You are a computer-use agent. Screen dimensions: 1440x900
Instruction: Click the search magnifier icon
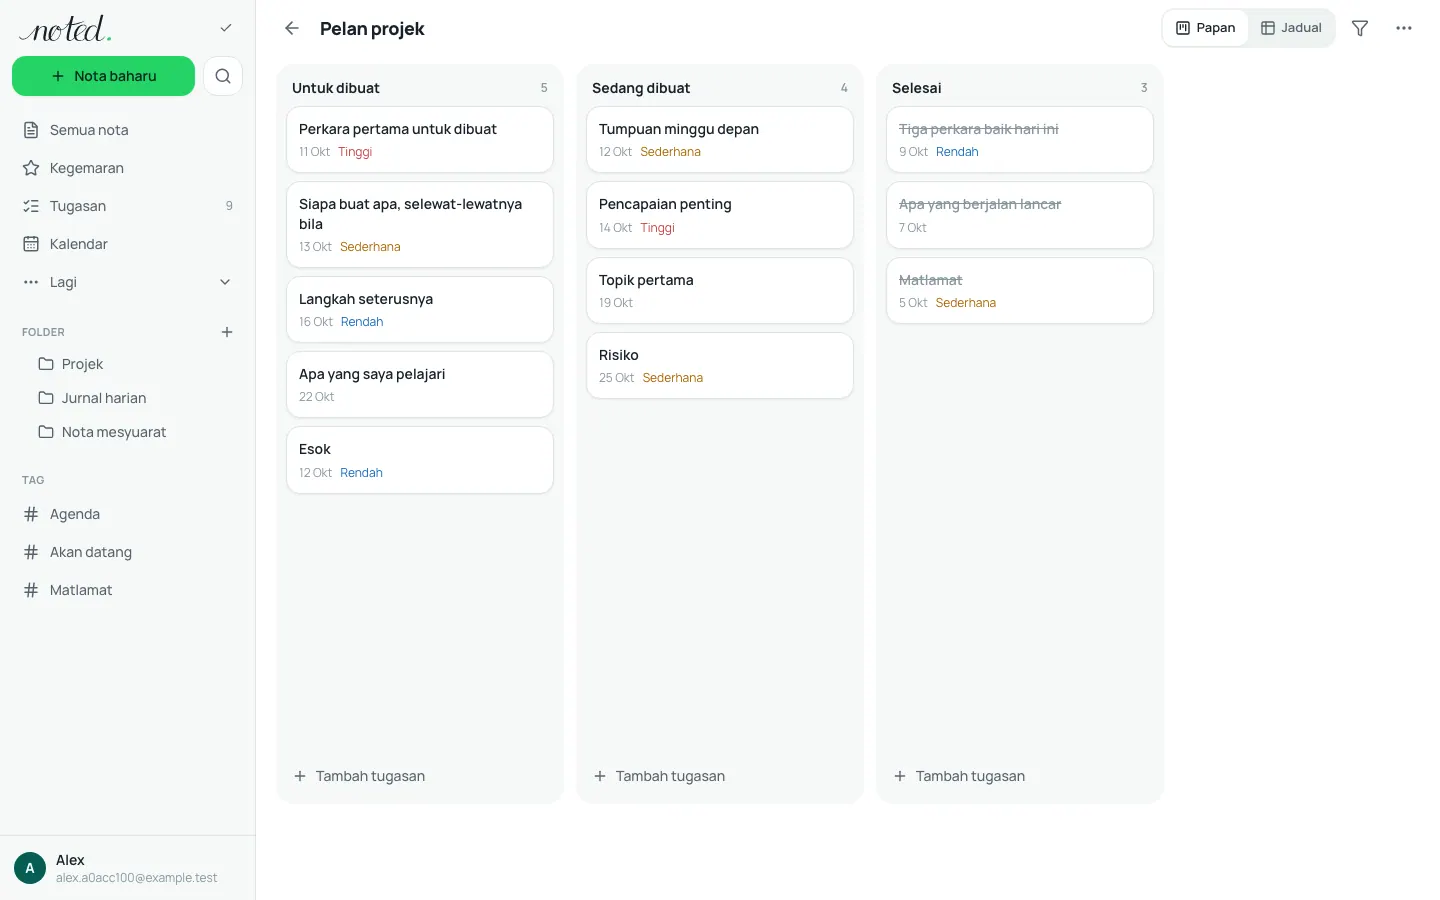pos(223,76)
